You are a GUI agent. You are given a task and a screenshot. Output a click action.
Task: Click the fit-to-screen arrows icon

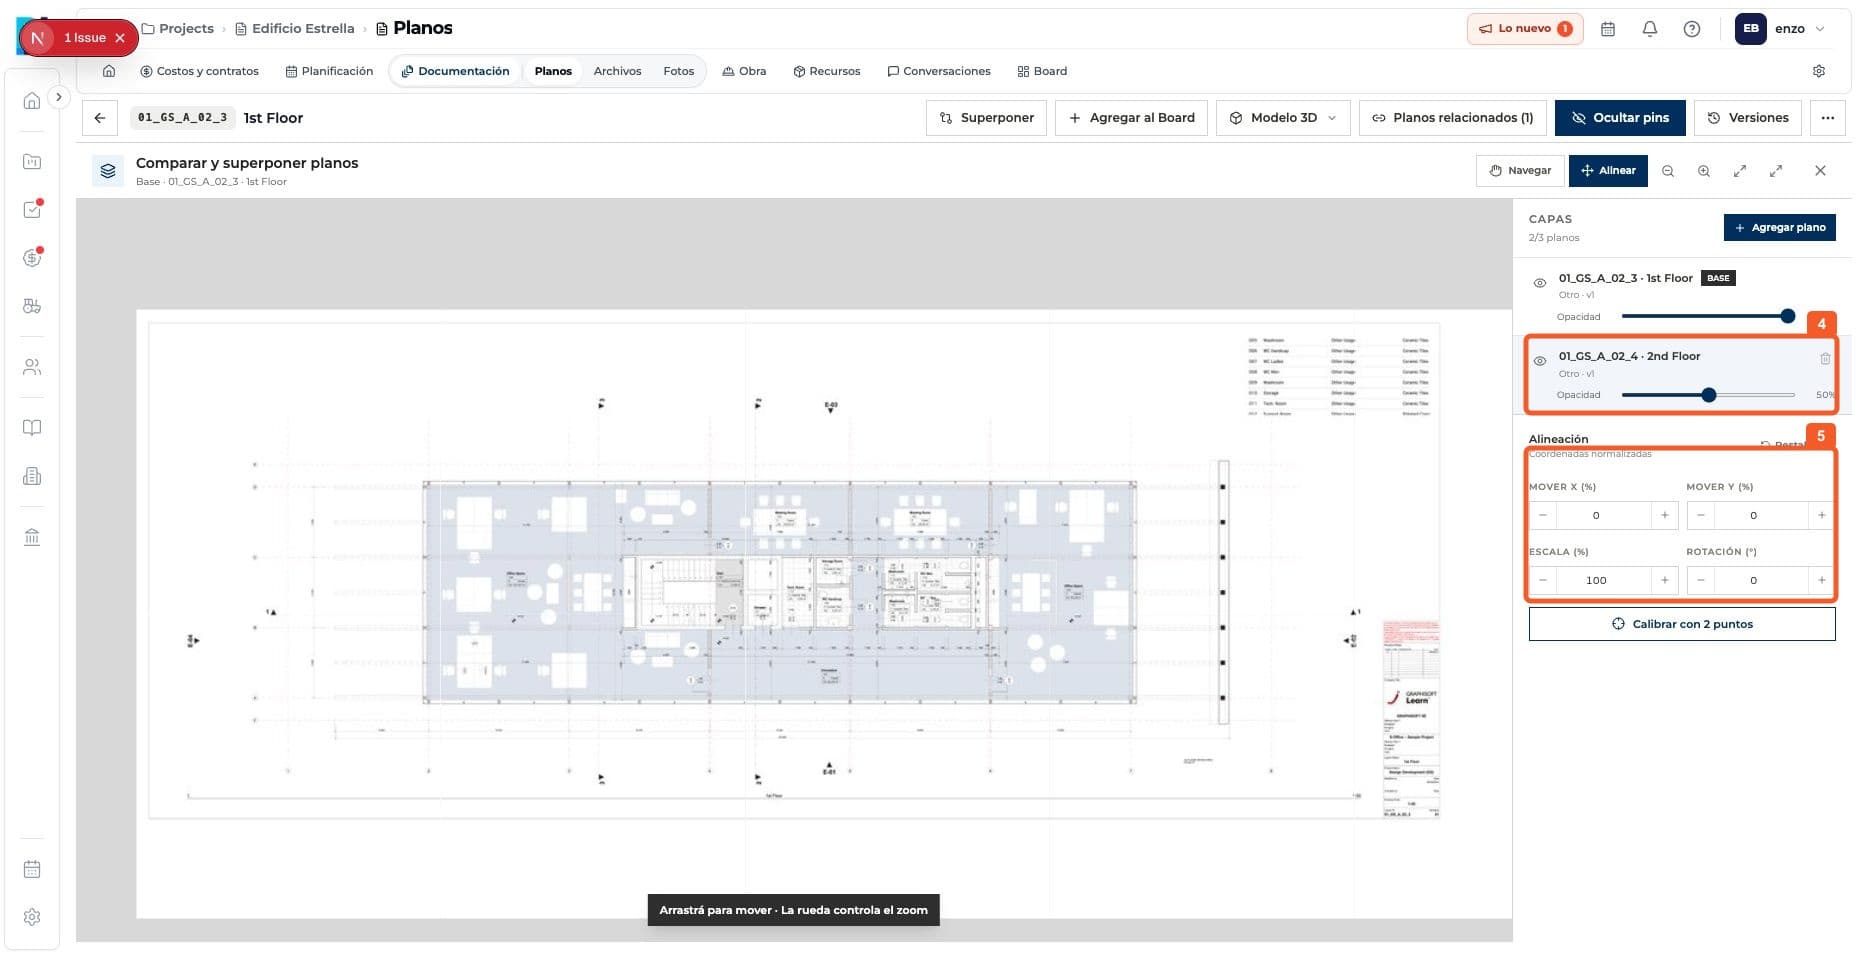tap(1740, 171)
